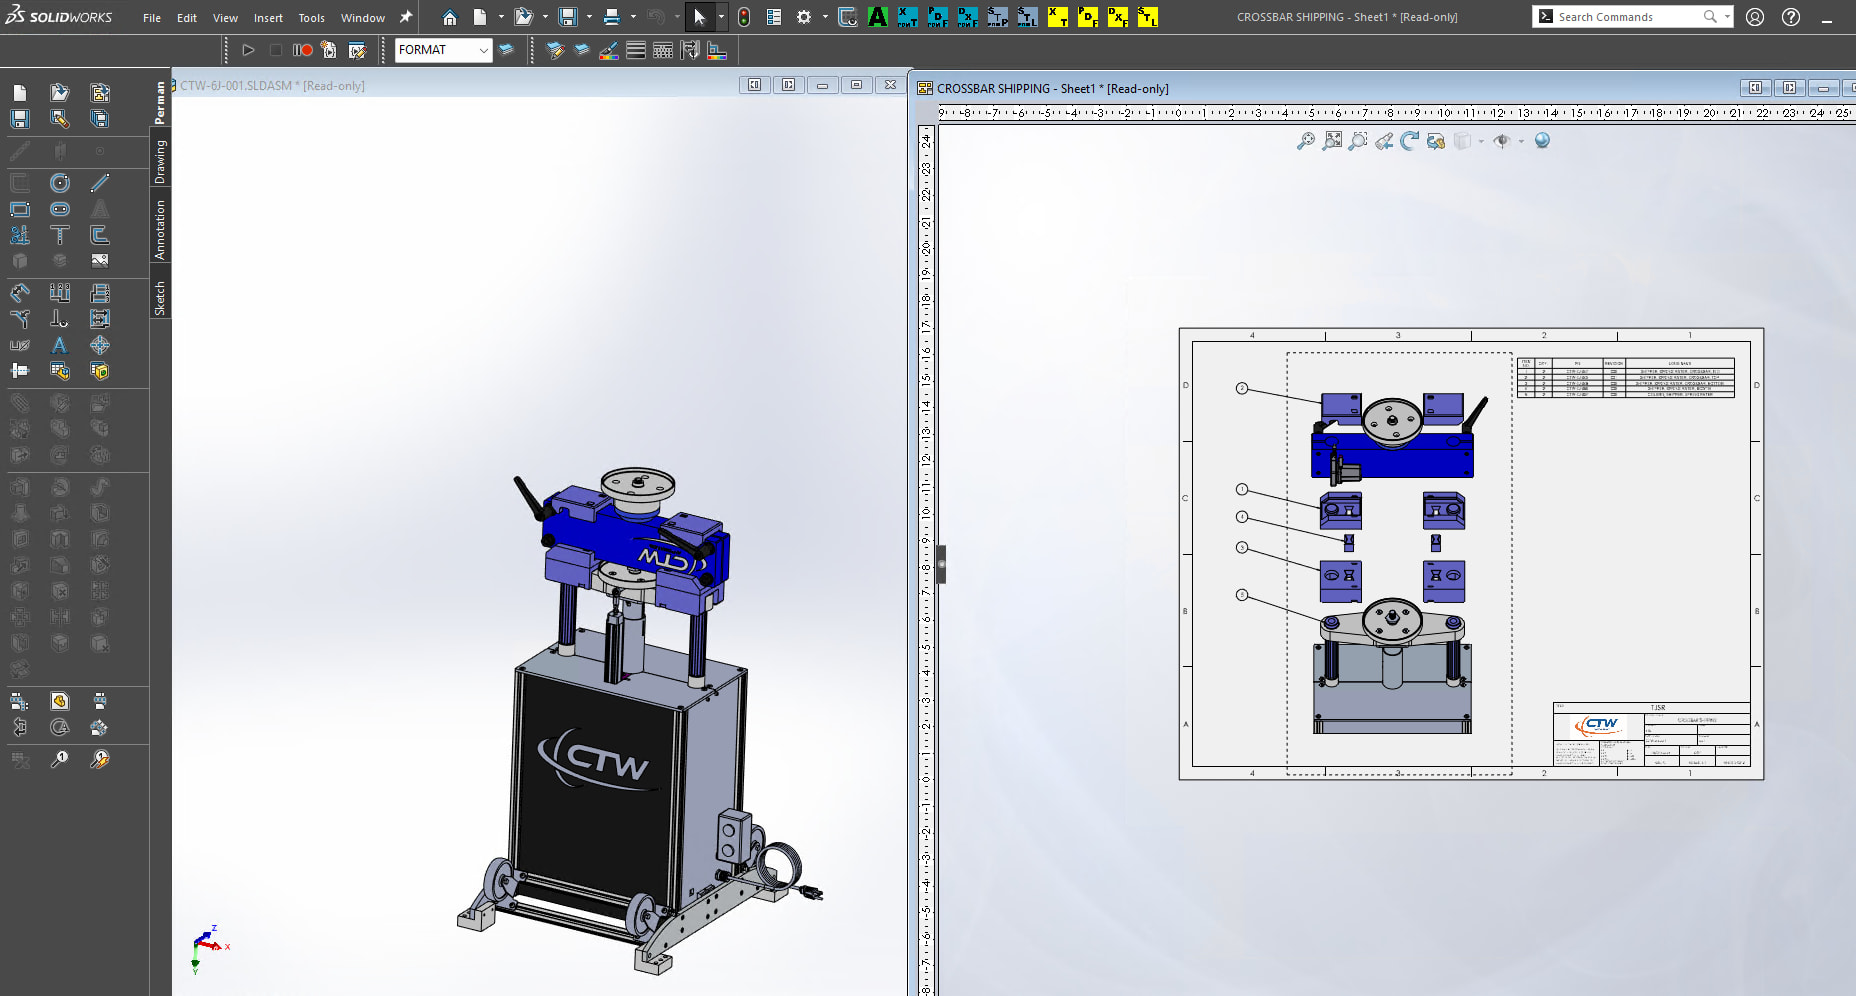The height and width of the screenshot is (996, 1856).
Task: Click the Zoom to Fit icon
Action: click(x=1332, y=141)
